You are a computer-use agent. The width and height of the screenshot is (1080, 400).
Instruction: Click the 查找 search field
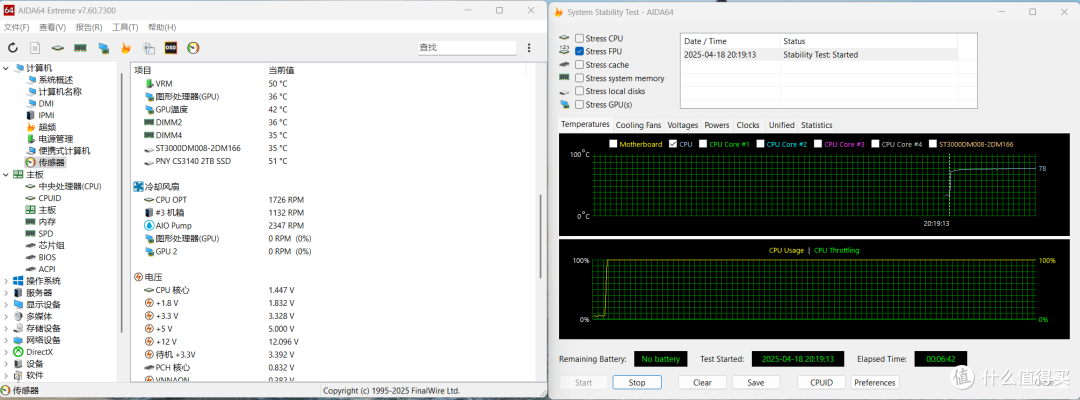466,48
